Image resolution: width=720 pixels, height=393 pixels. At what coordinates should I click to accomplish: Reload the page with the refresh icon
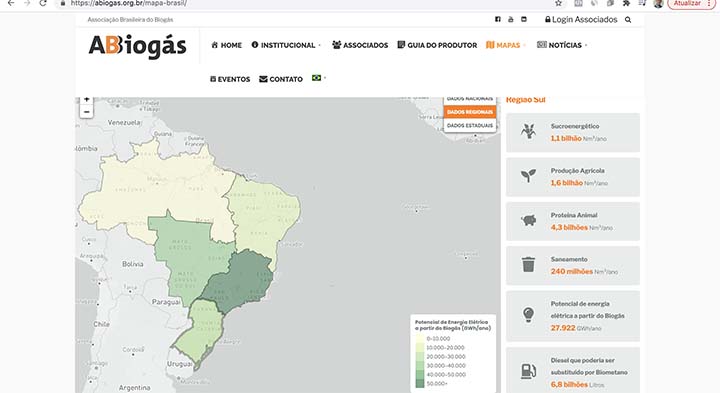point(43,3)
